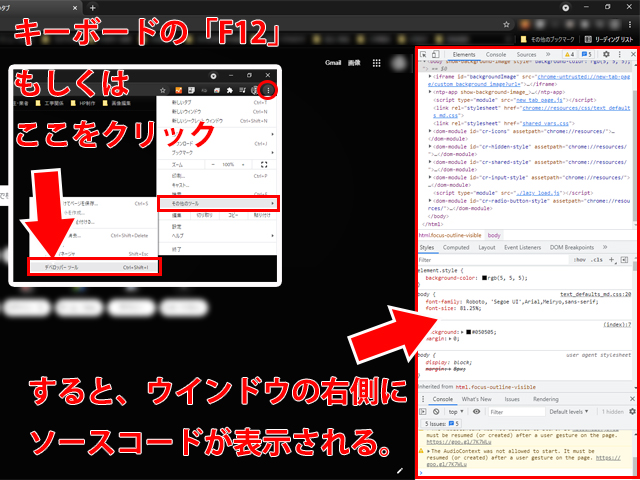Open the text_defaults_md.css:20 source link

pyautogui.click(x=596, y=294)
